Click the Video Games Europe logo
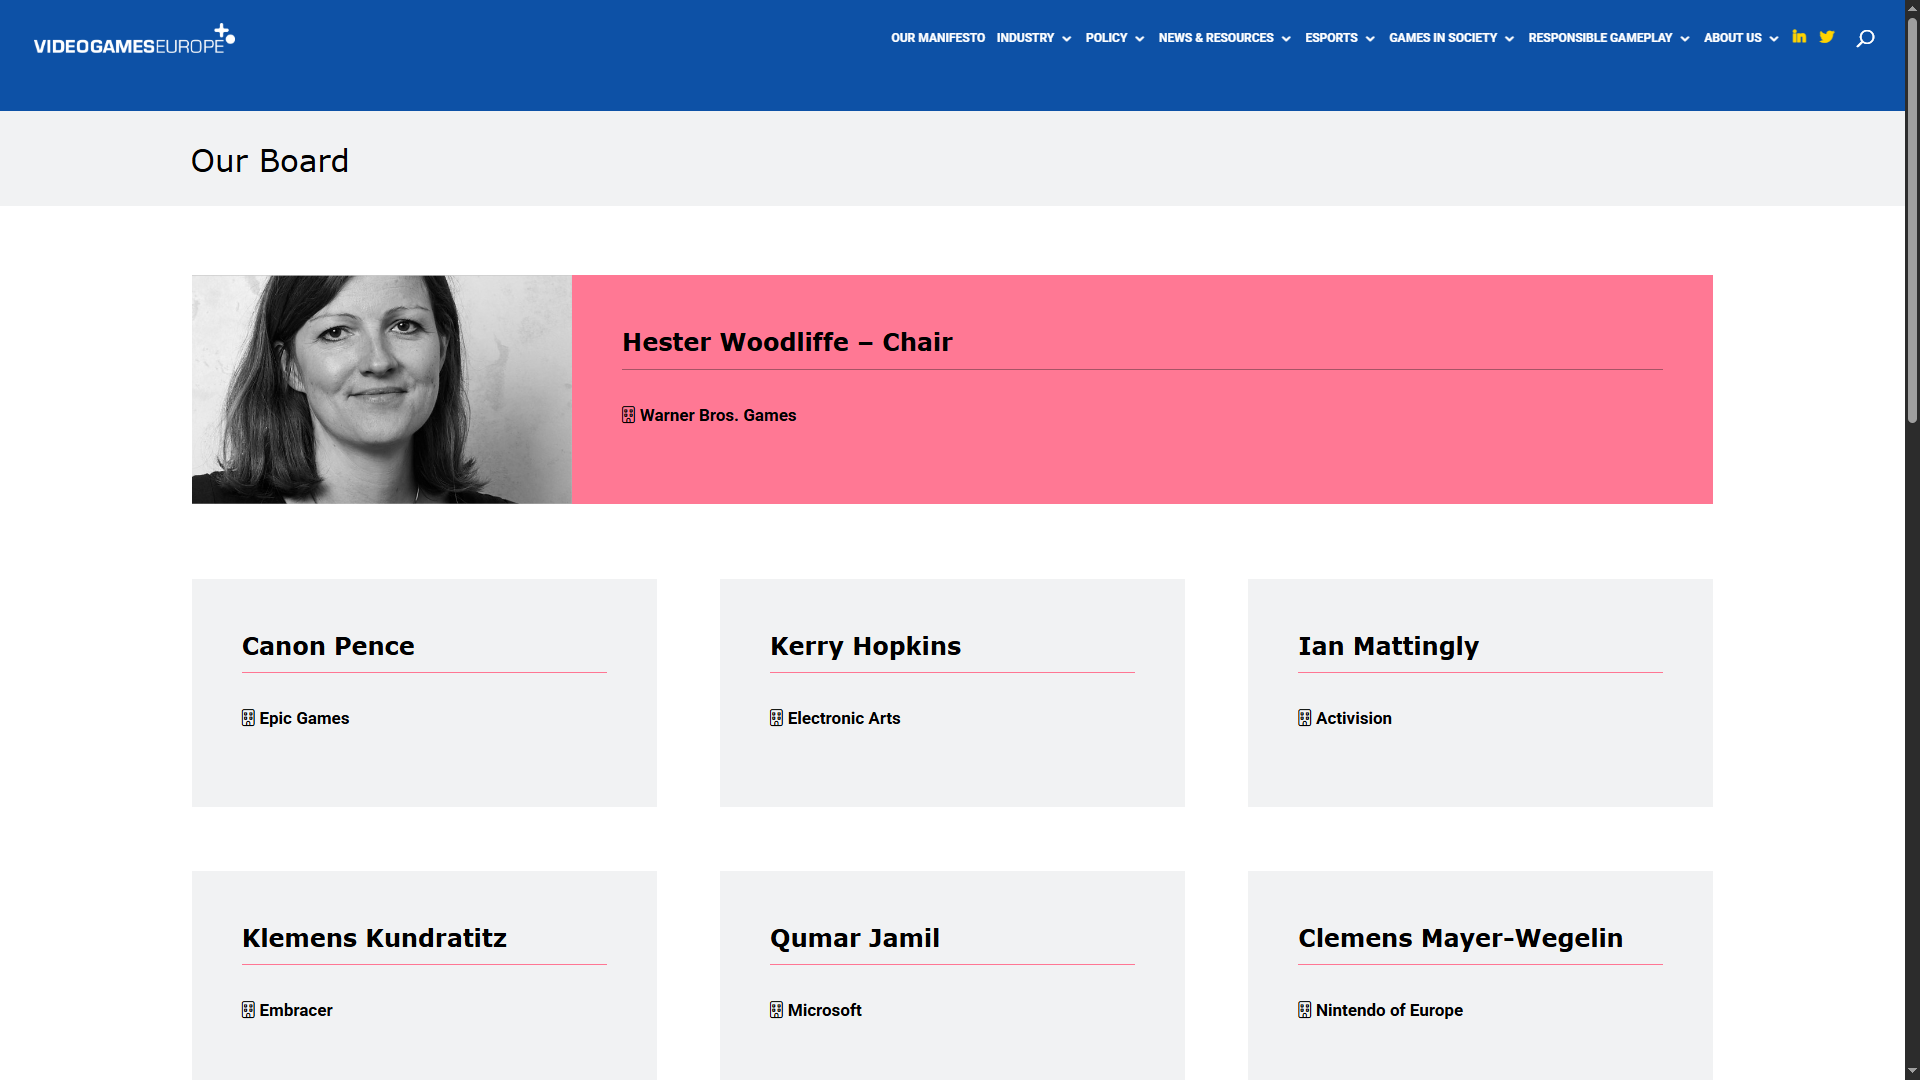 [134, 39]
